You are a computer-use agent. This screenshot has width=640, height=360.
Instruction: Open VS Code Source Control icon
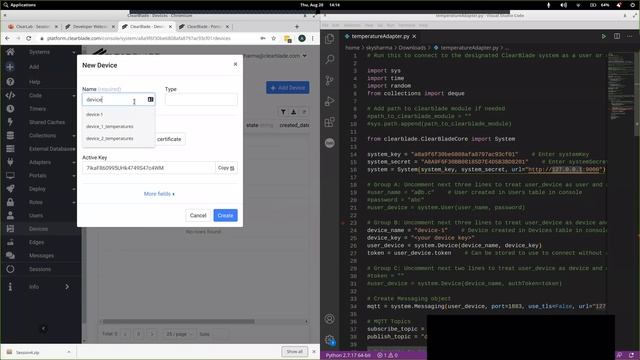(329, 80)
